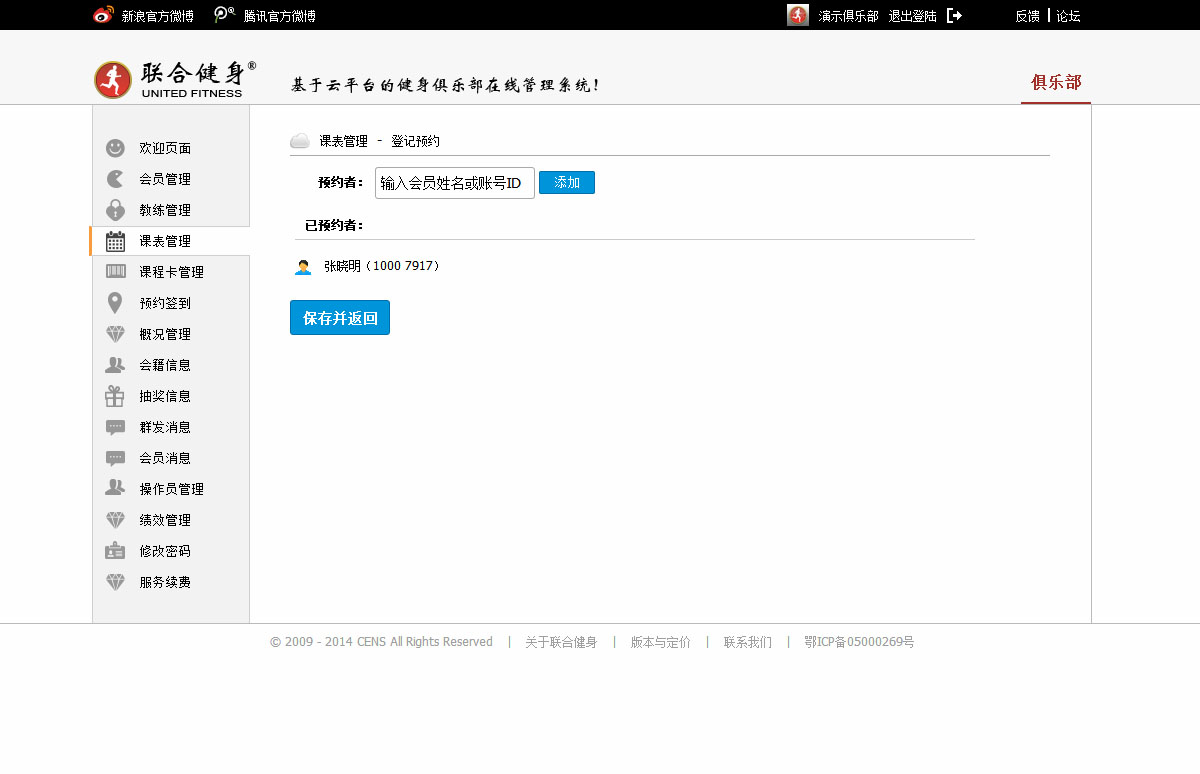This screenshot has width=1200, height=774.
Task: Switch to the 俱乐部 tab
Action: 1056,82
